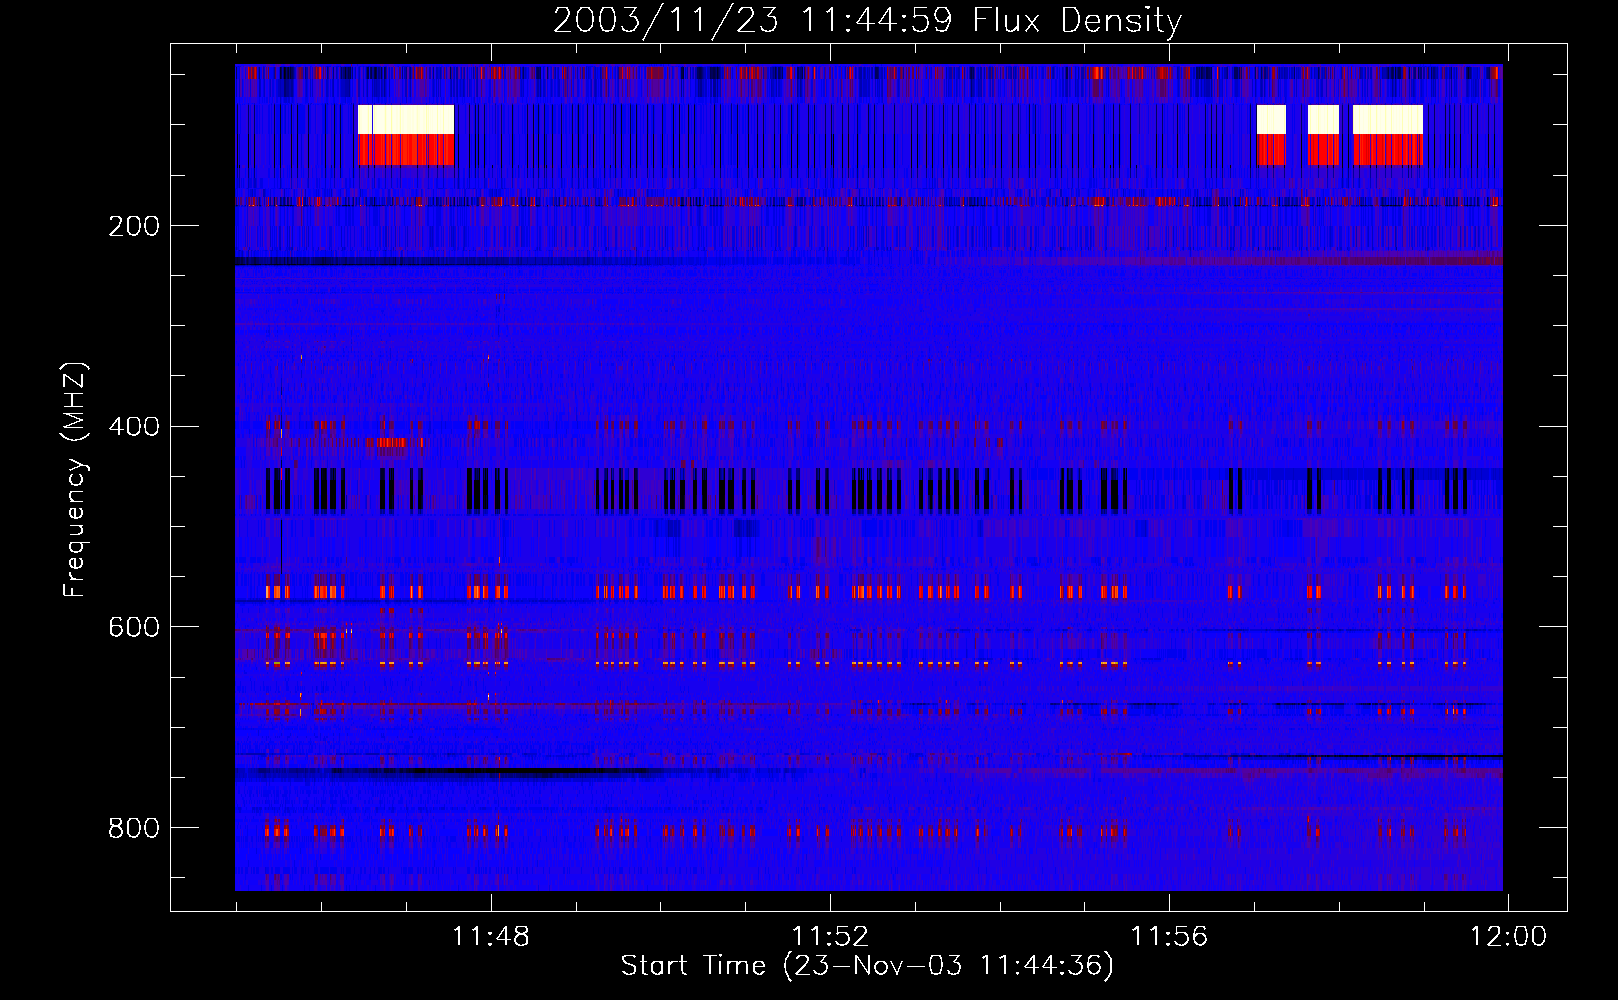Click the "Start Time (23-Nov-03 11:44:36)" axis label
This screenshot has width=1618, height=1000.
(x=867, y=966)
